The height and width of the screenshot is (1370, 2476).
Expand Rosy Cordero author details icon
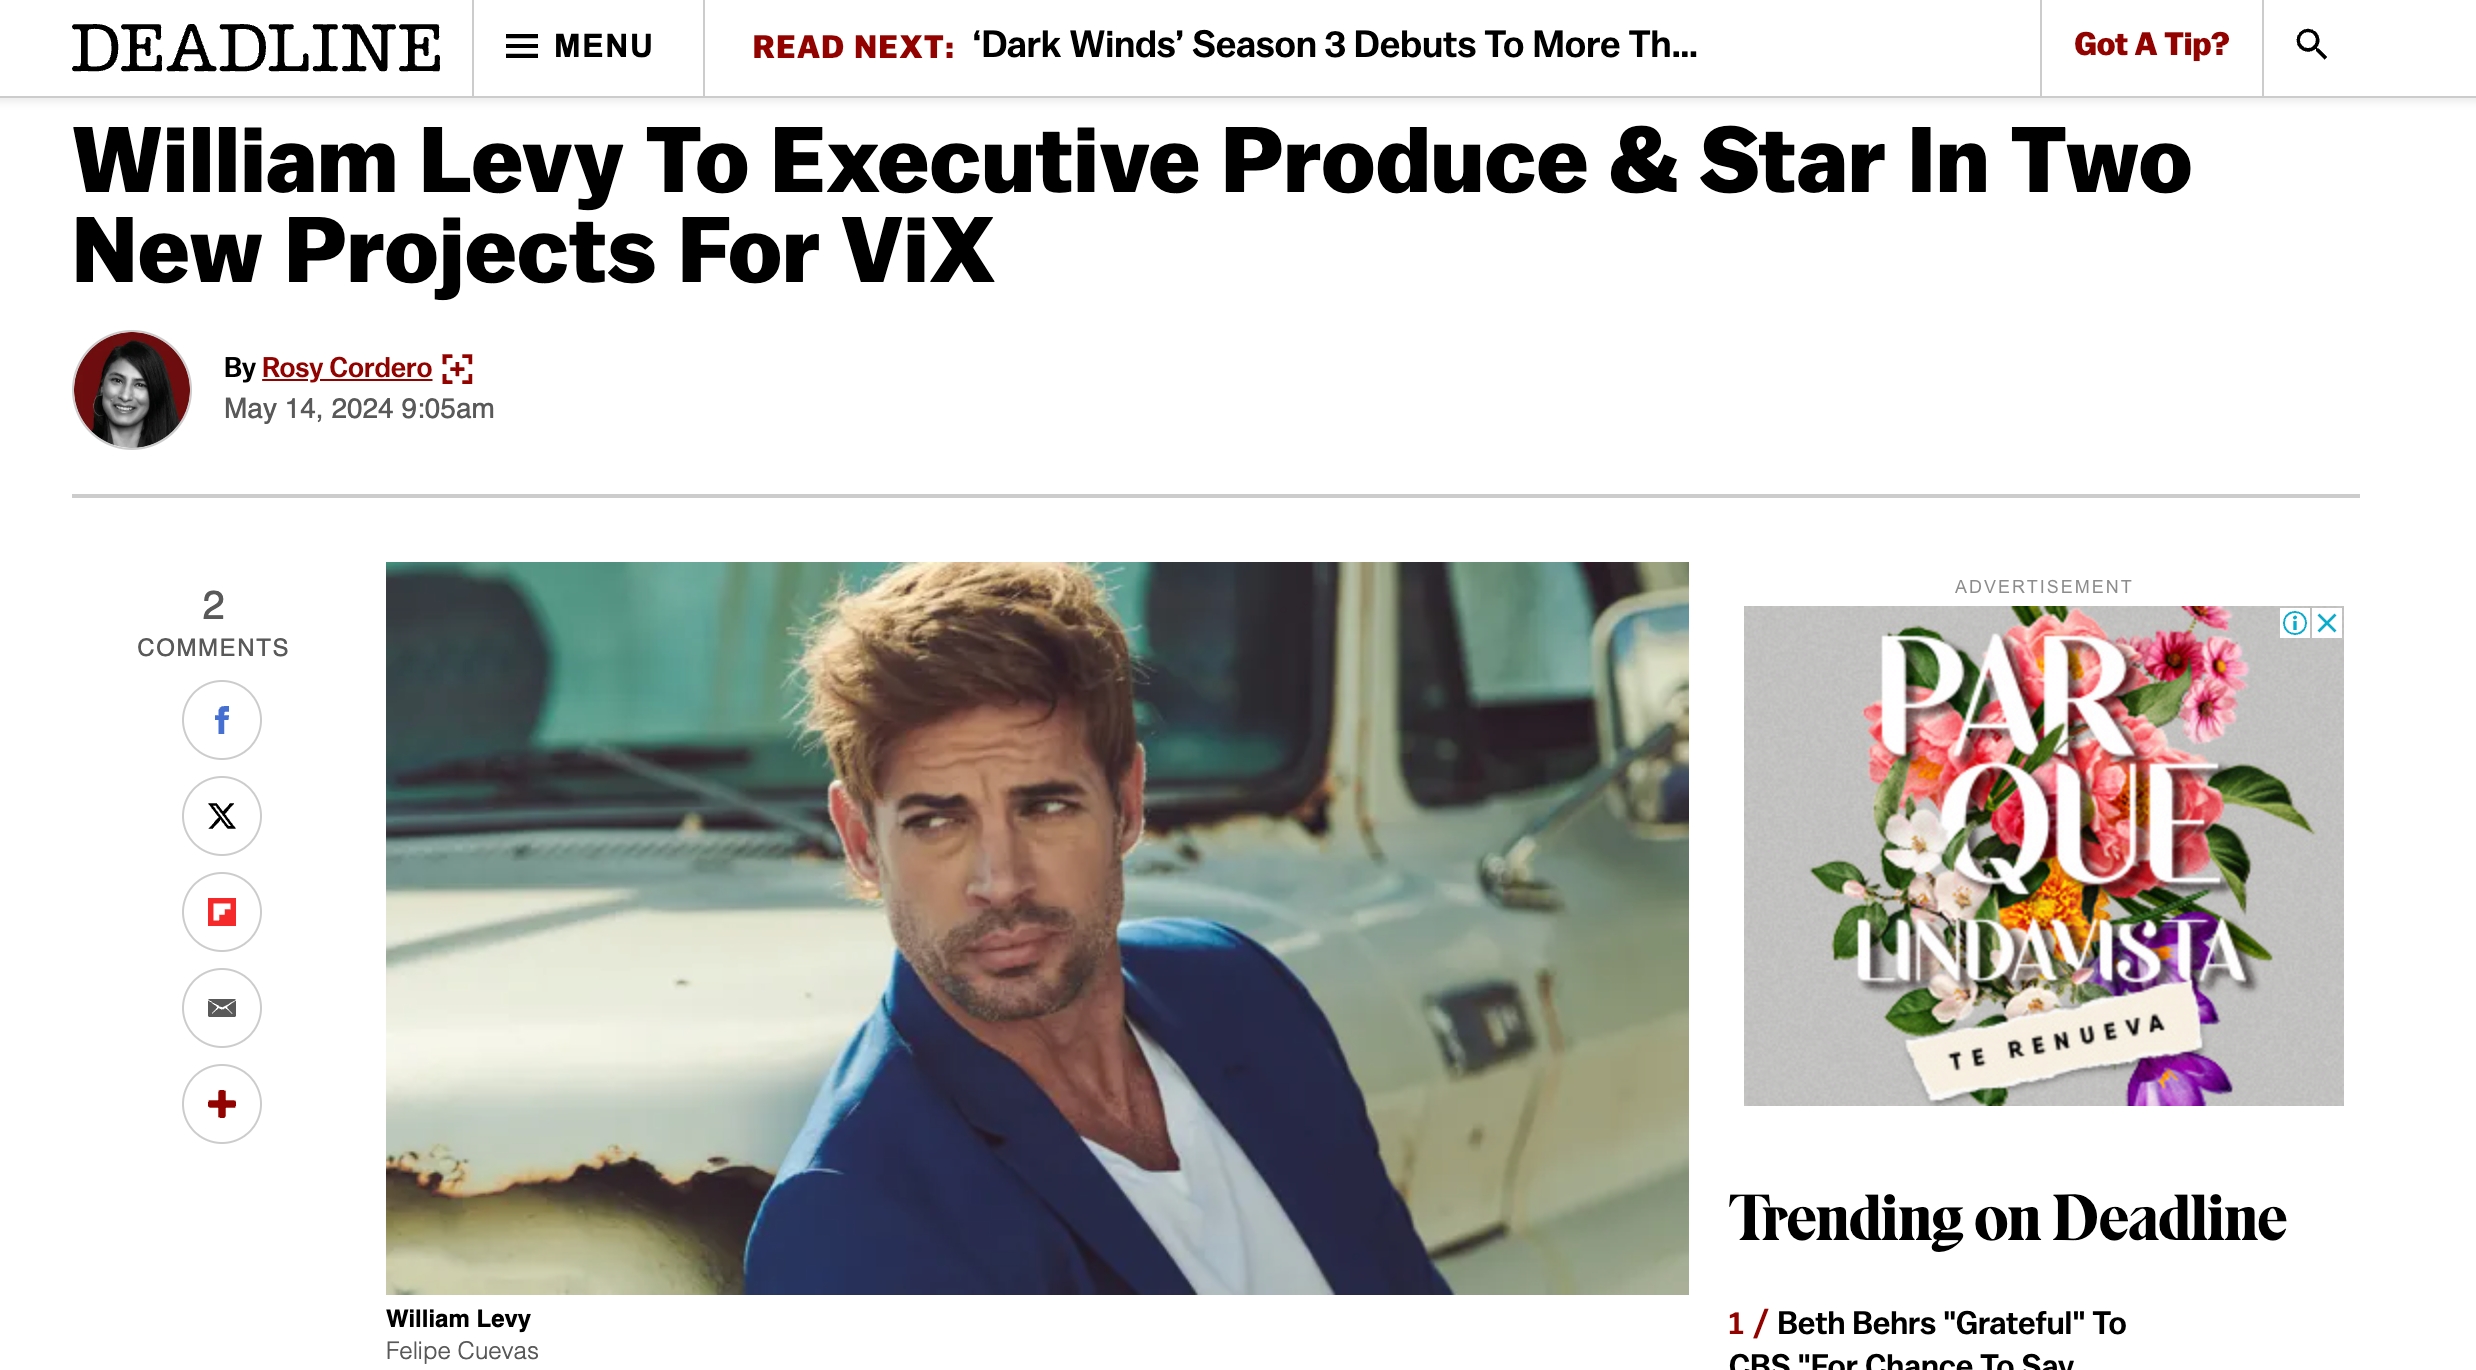click(x=457, y=369)
